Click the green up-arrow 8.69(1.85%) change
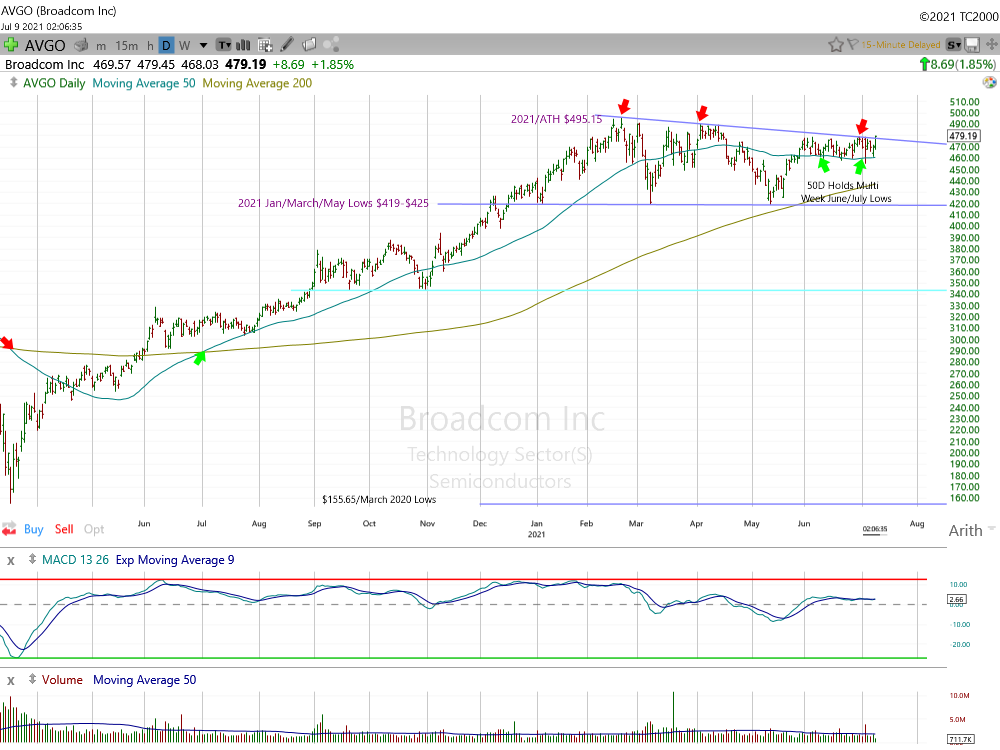1000x750 pixels. tap(957, 64)
